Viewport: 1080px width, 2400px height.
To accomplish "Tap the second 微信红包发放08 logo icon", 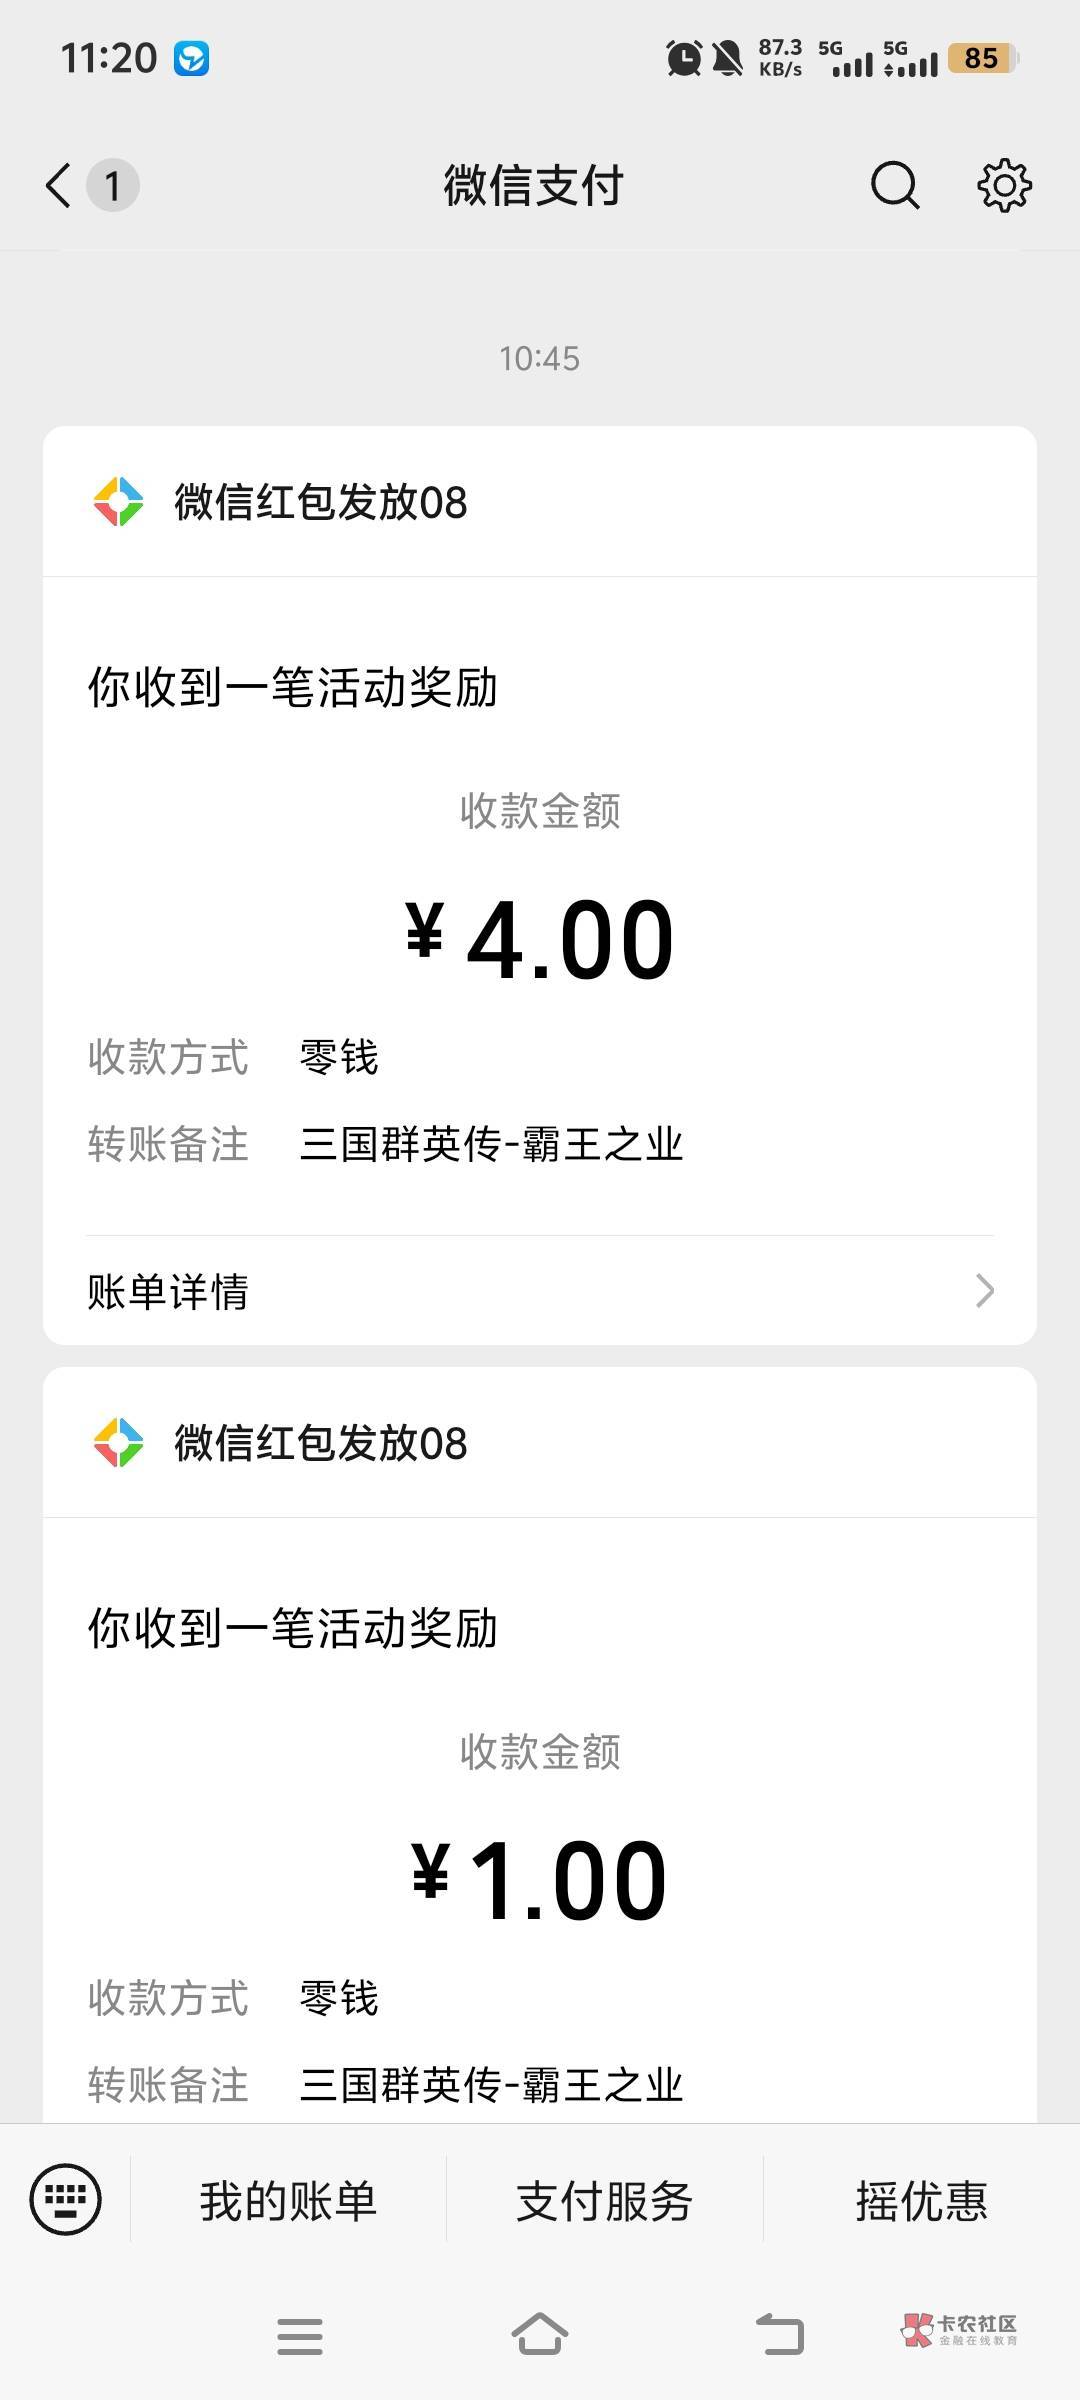I will (x=118, y=1443).
